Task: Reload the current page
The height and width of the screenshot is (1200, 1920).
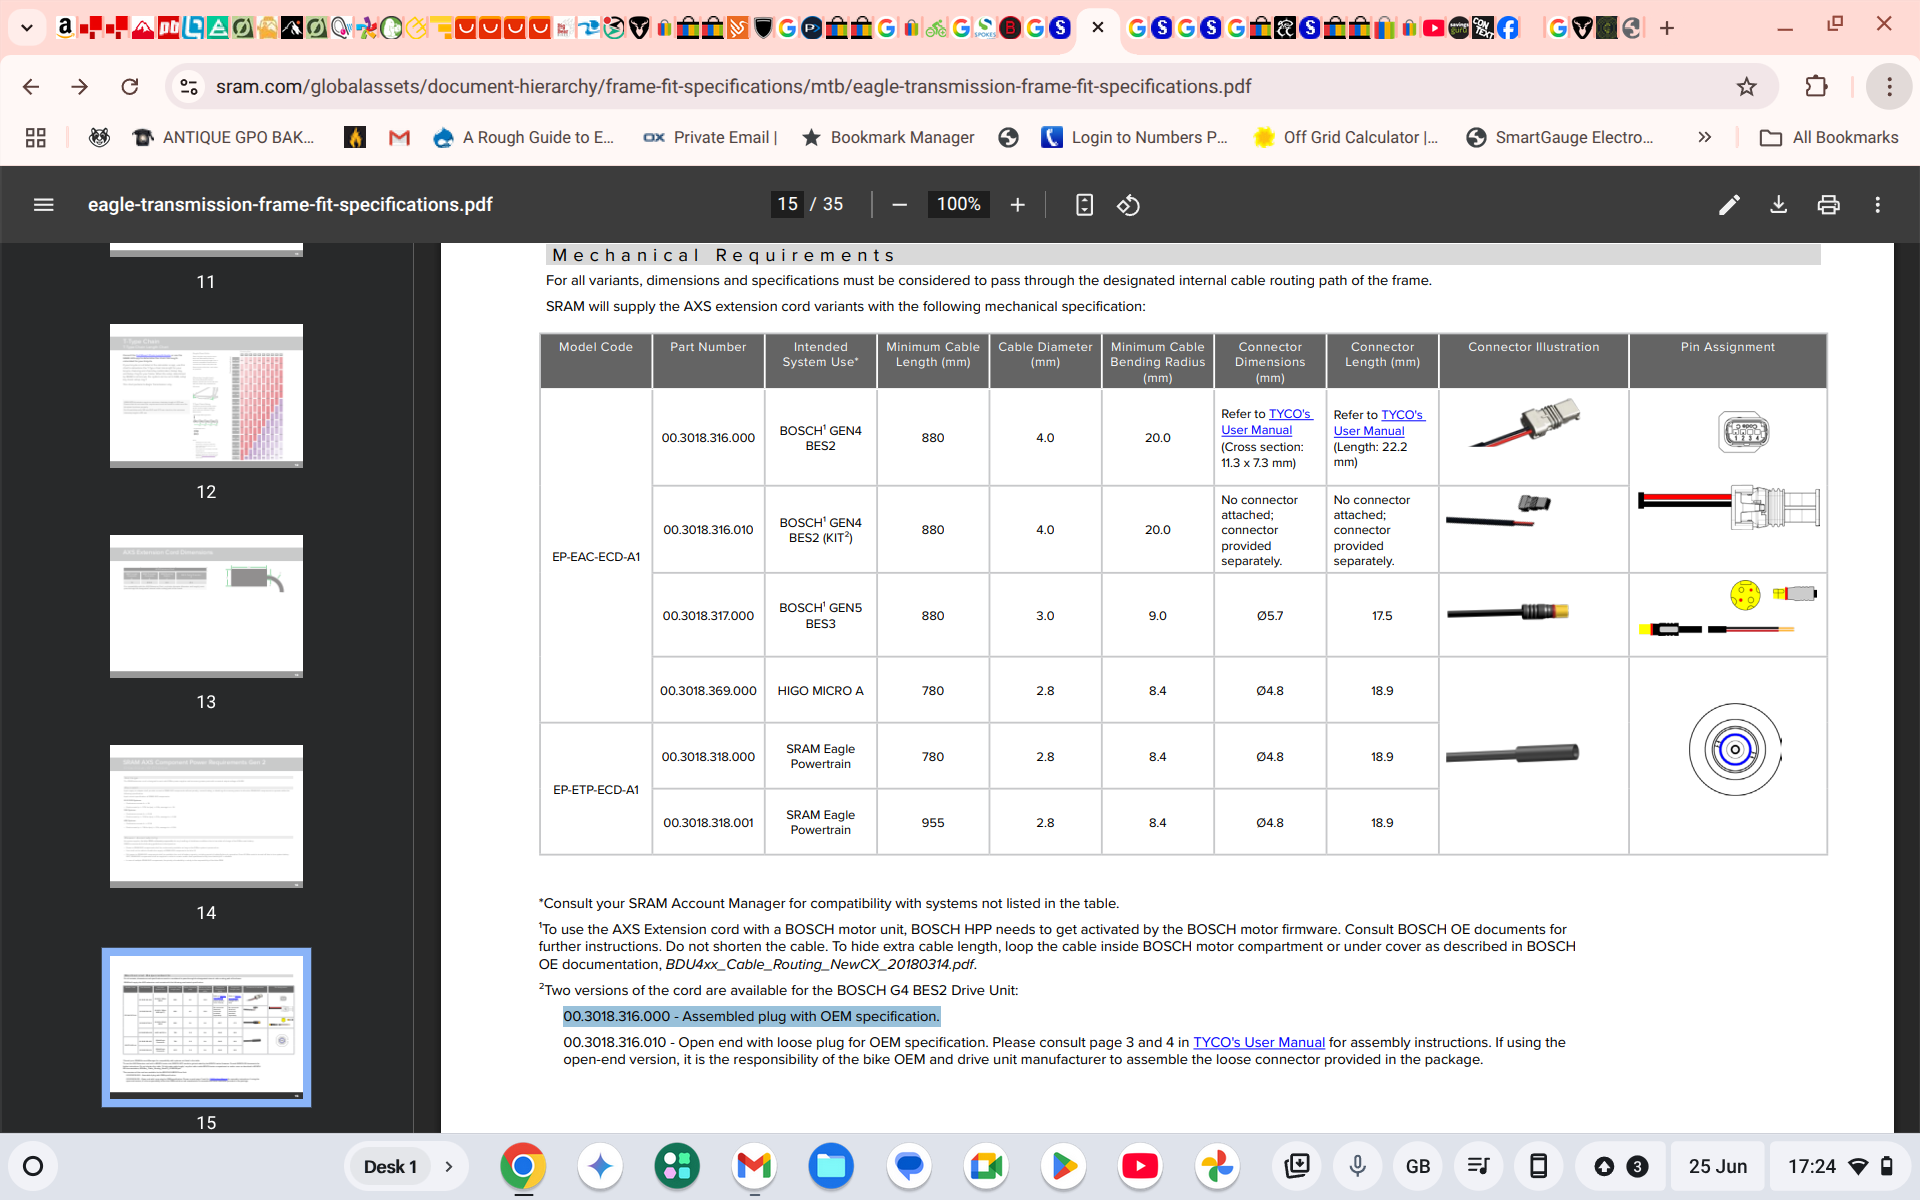Action: point(130,87)
